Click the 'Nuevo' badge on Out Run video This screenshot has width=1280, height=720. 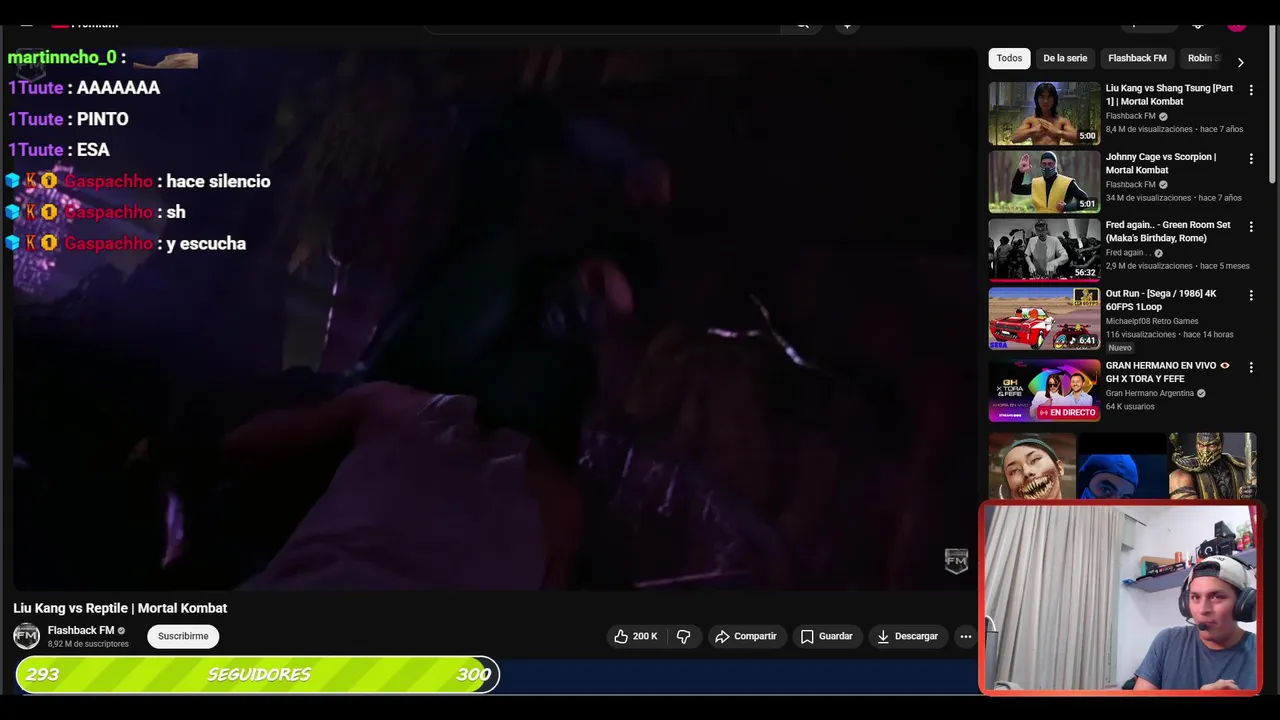[x=1120, y=348]
